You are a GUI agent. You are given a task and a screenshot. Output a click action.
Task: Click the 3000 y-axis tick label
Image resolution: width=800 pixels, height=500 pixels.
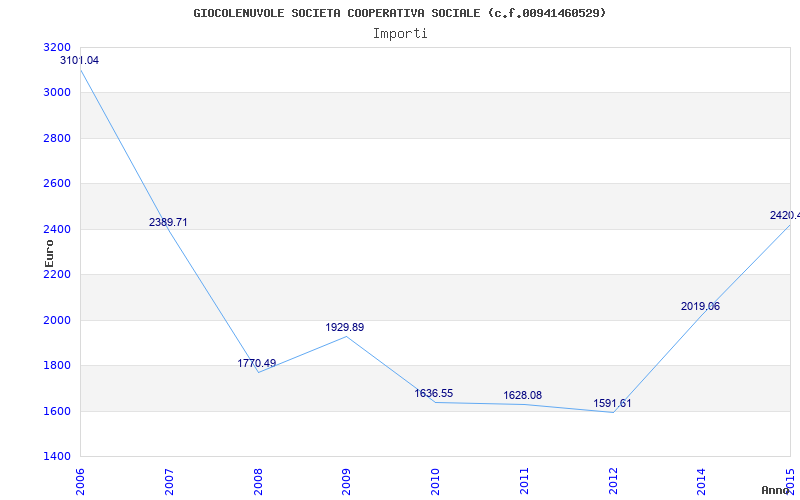(x=57, y=93)
